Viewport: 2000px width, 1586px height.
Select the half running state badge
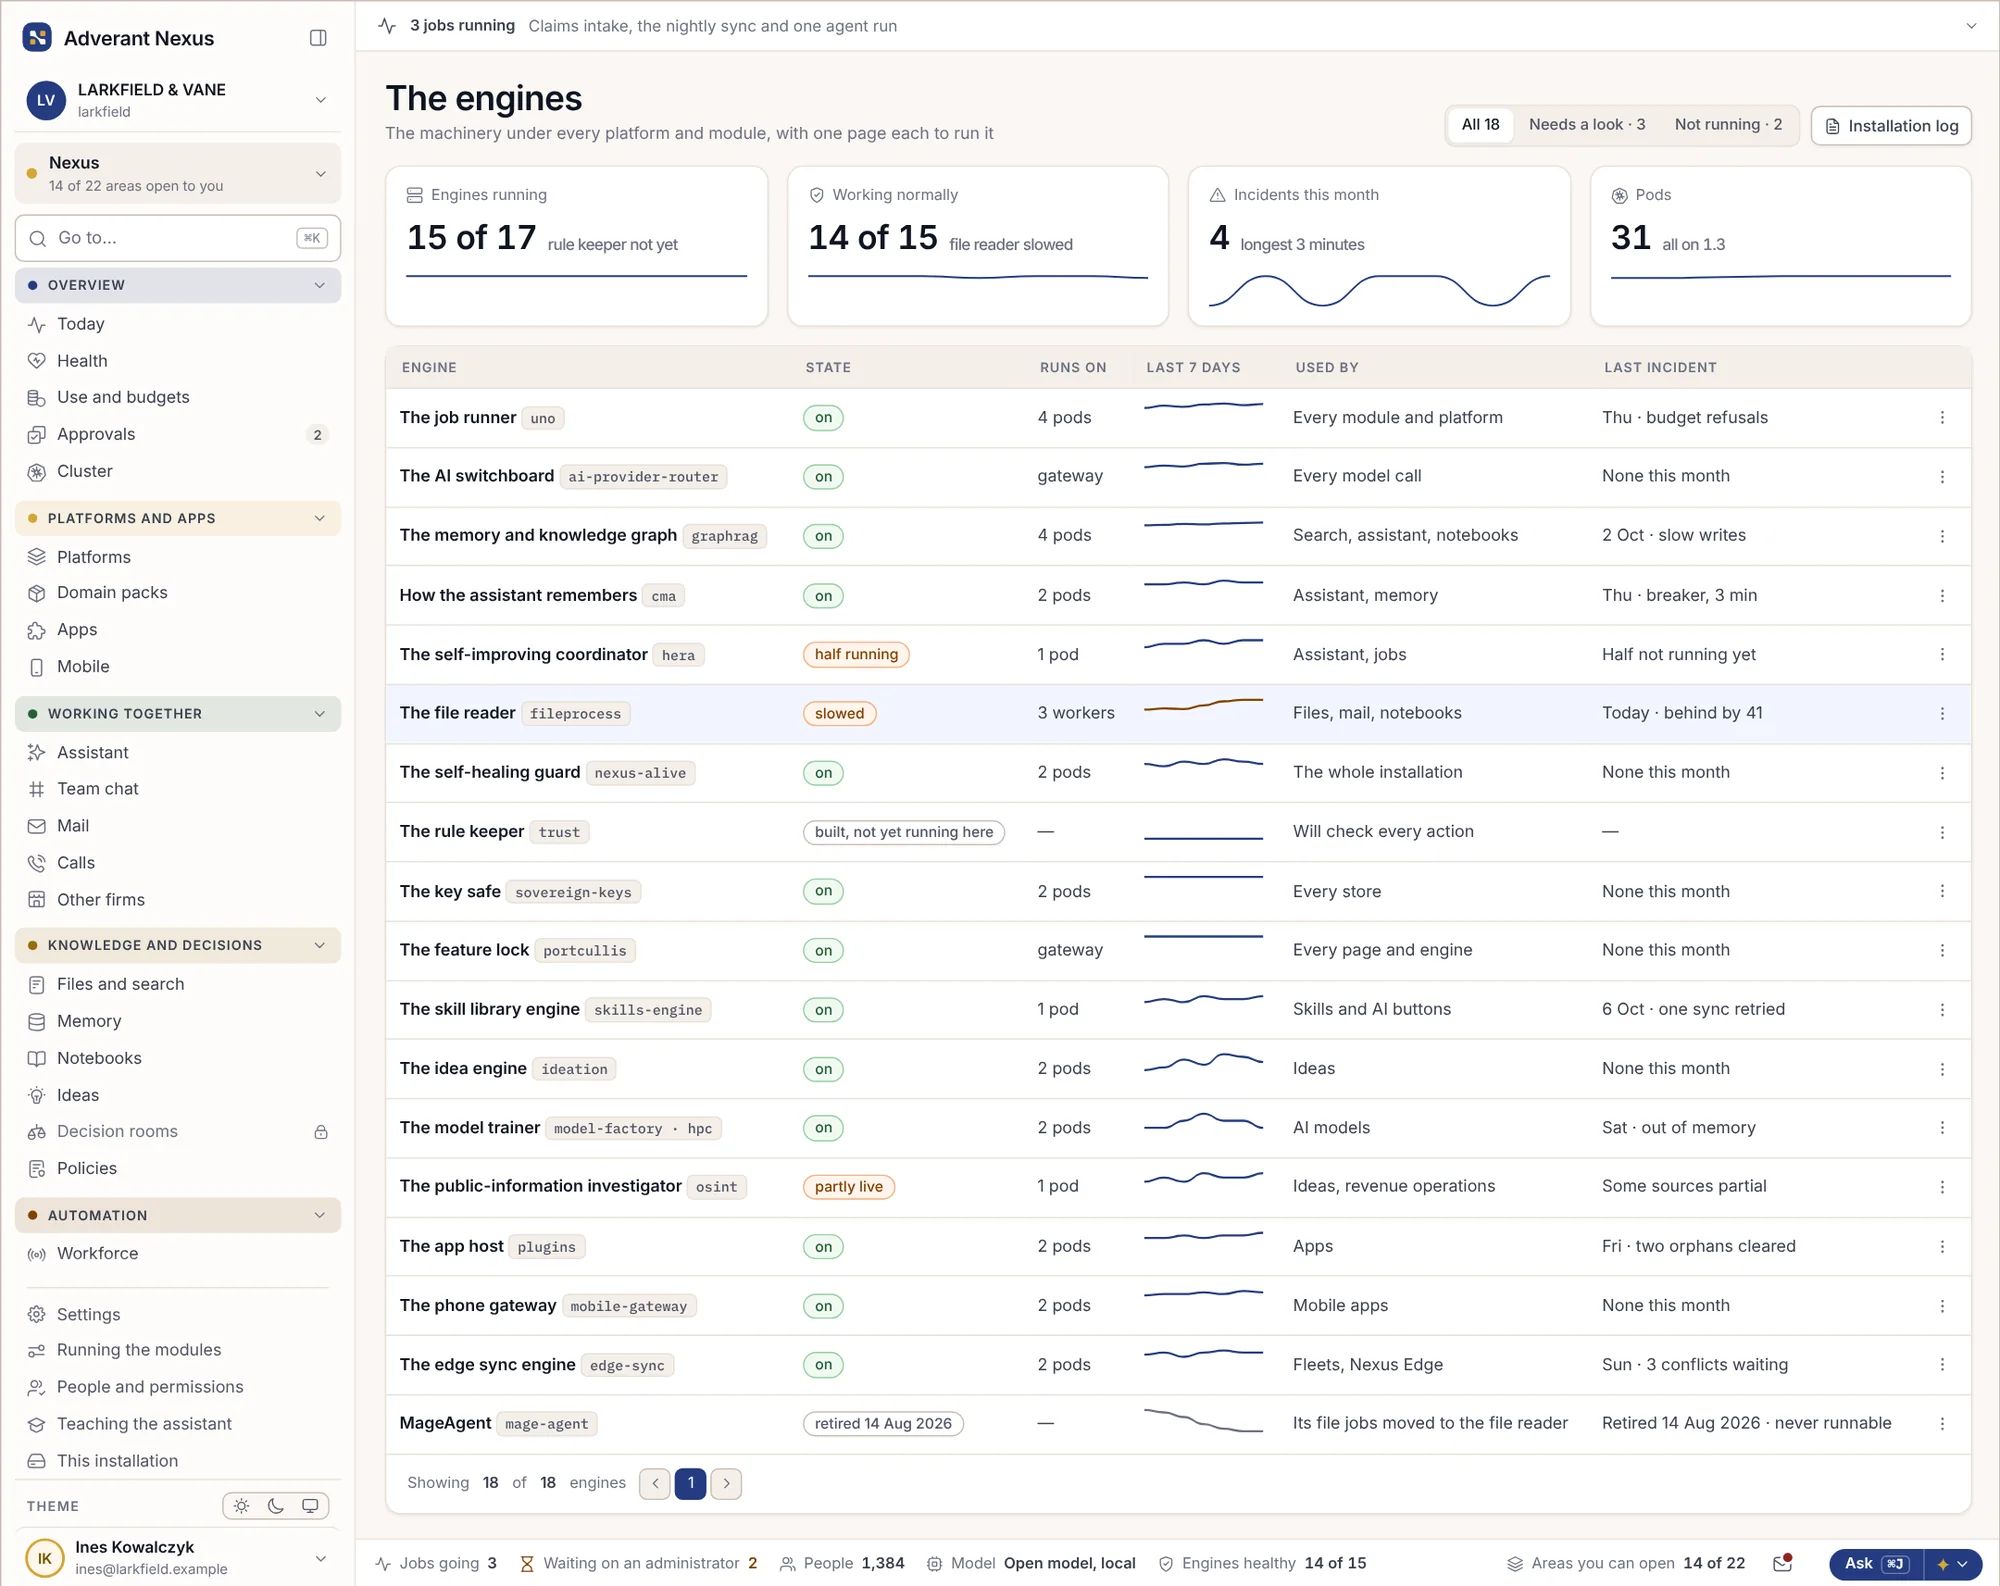856,655
